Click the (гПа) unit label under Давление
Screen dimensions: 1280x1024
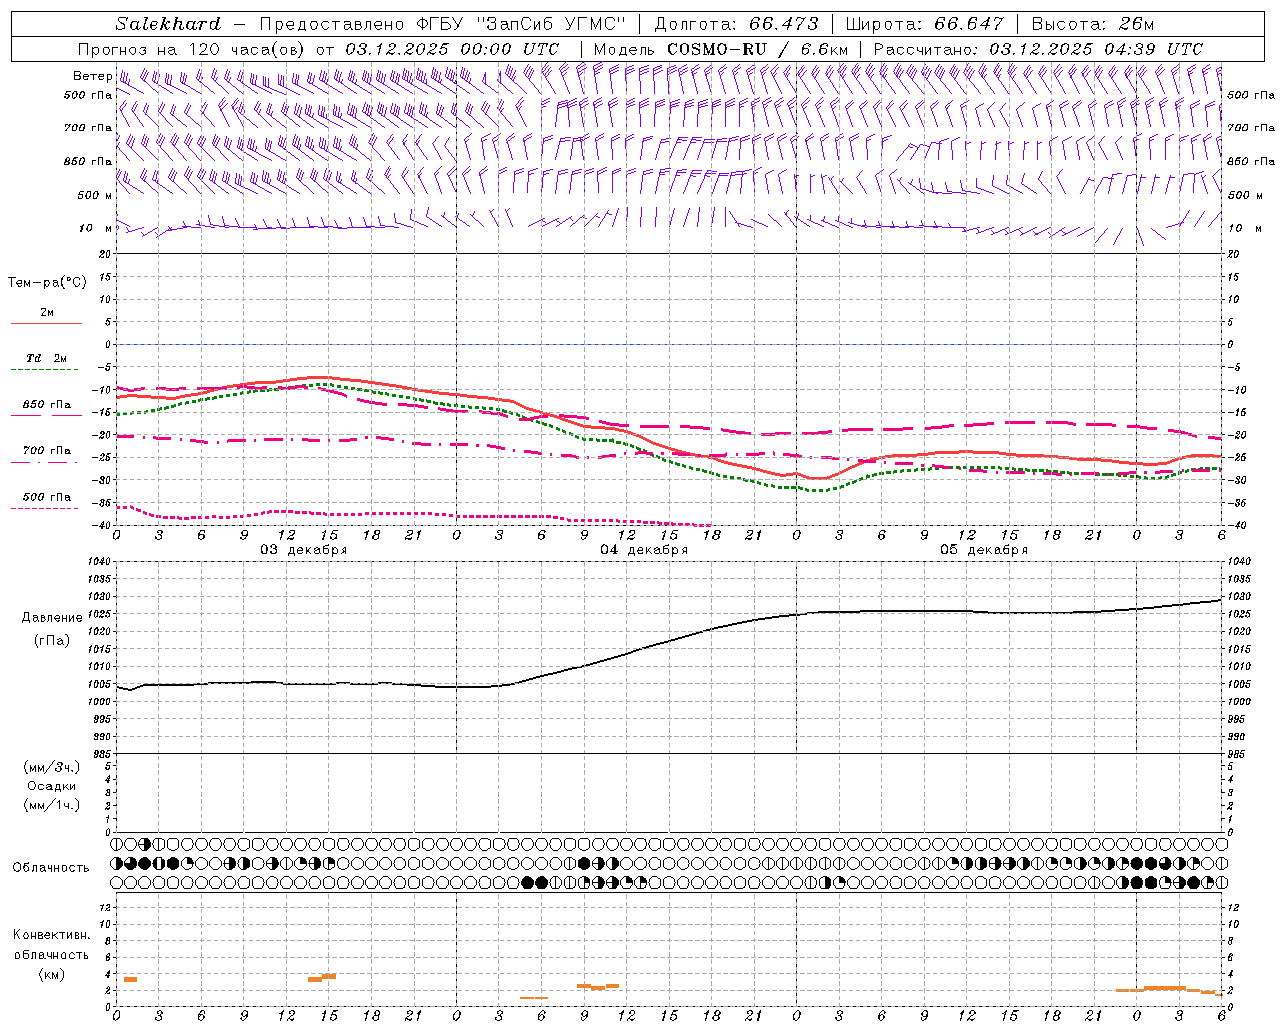pos(52,640)
